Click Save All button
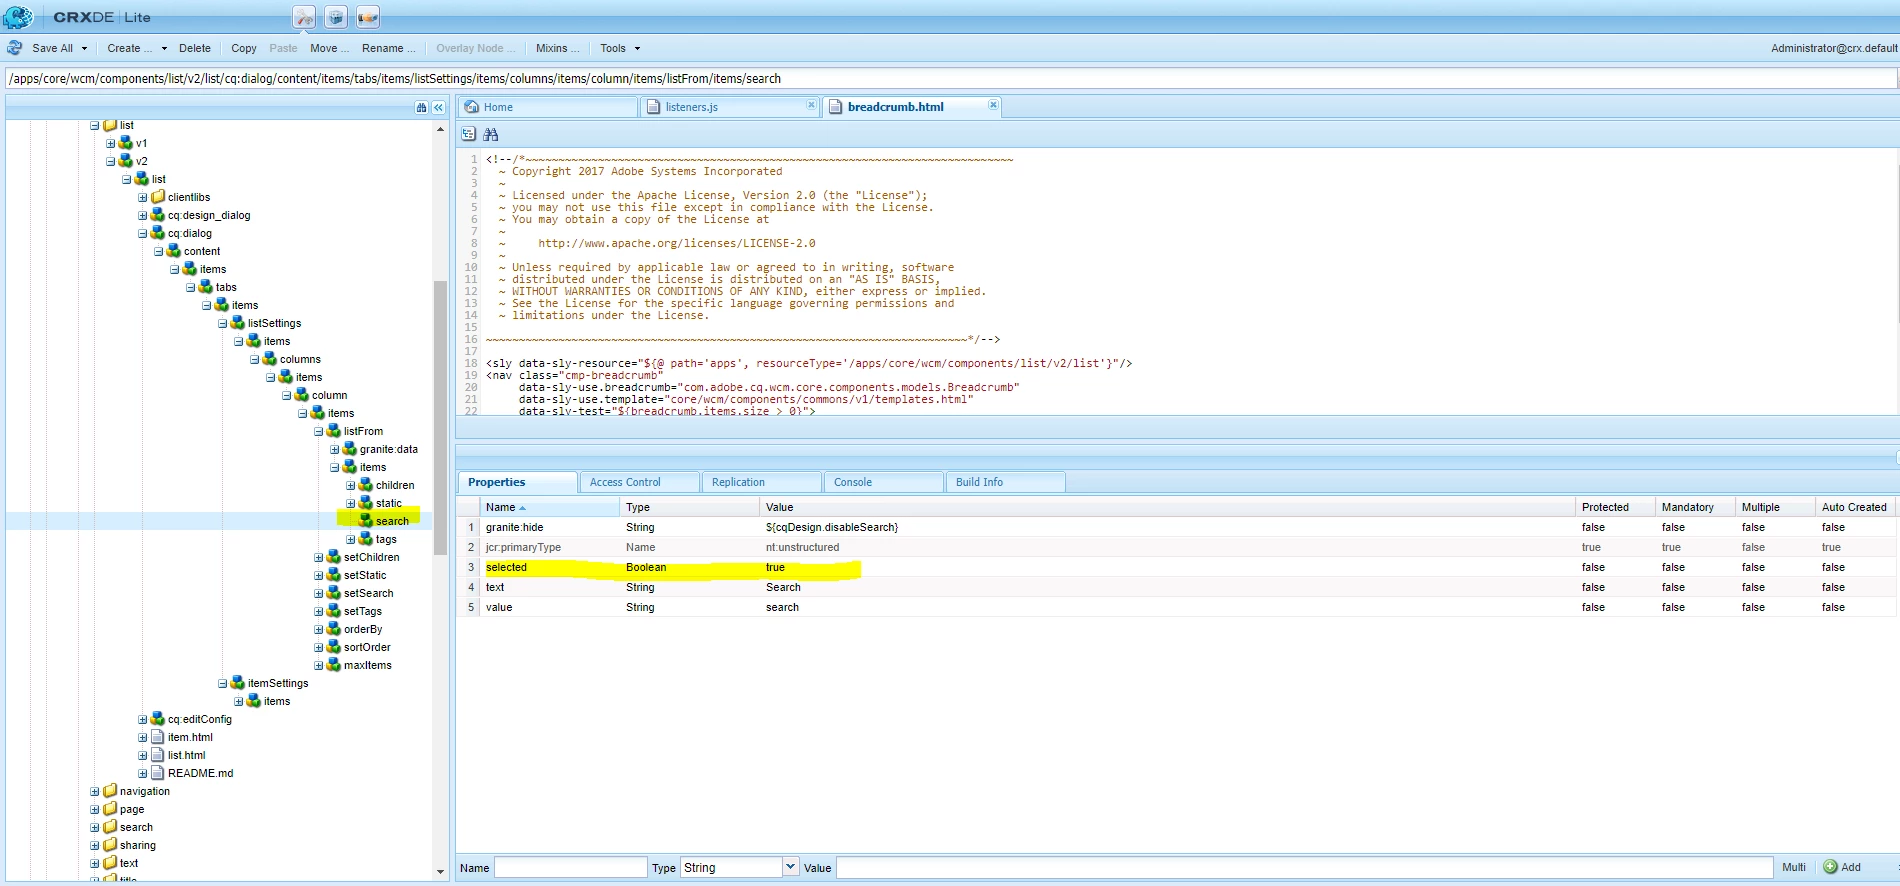The image size is (1900, 886). point(52,48)
